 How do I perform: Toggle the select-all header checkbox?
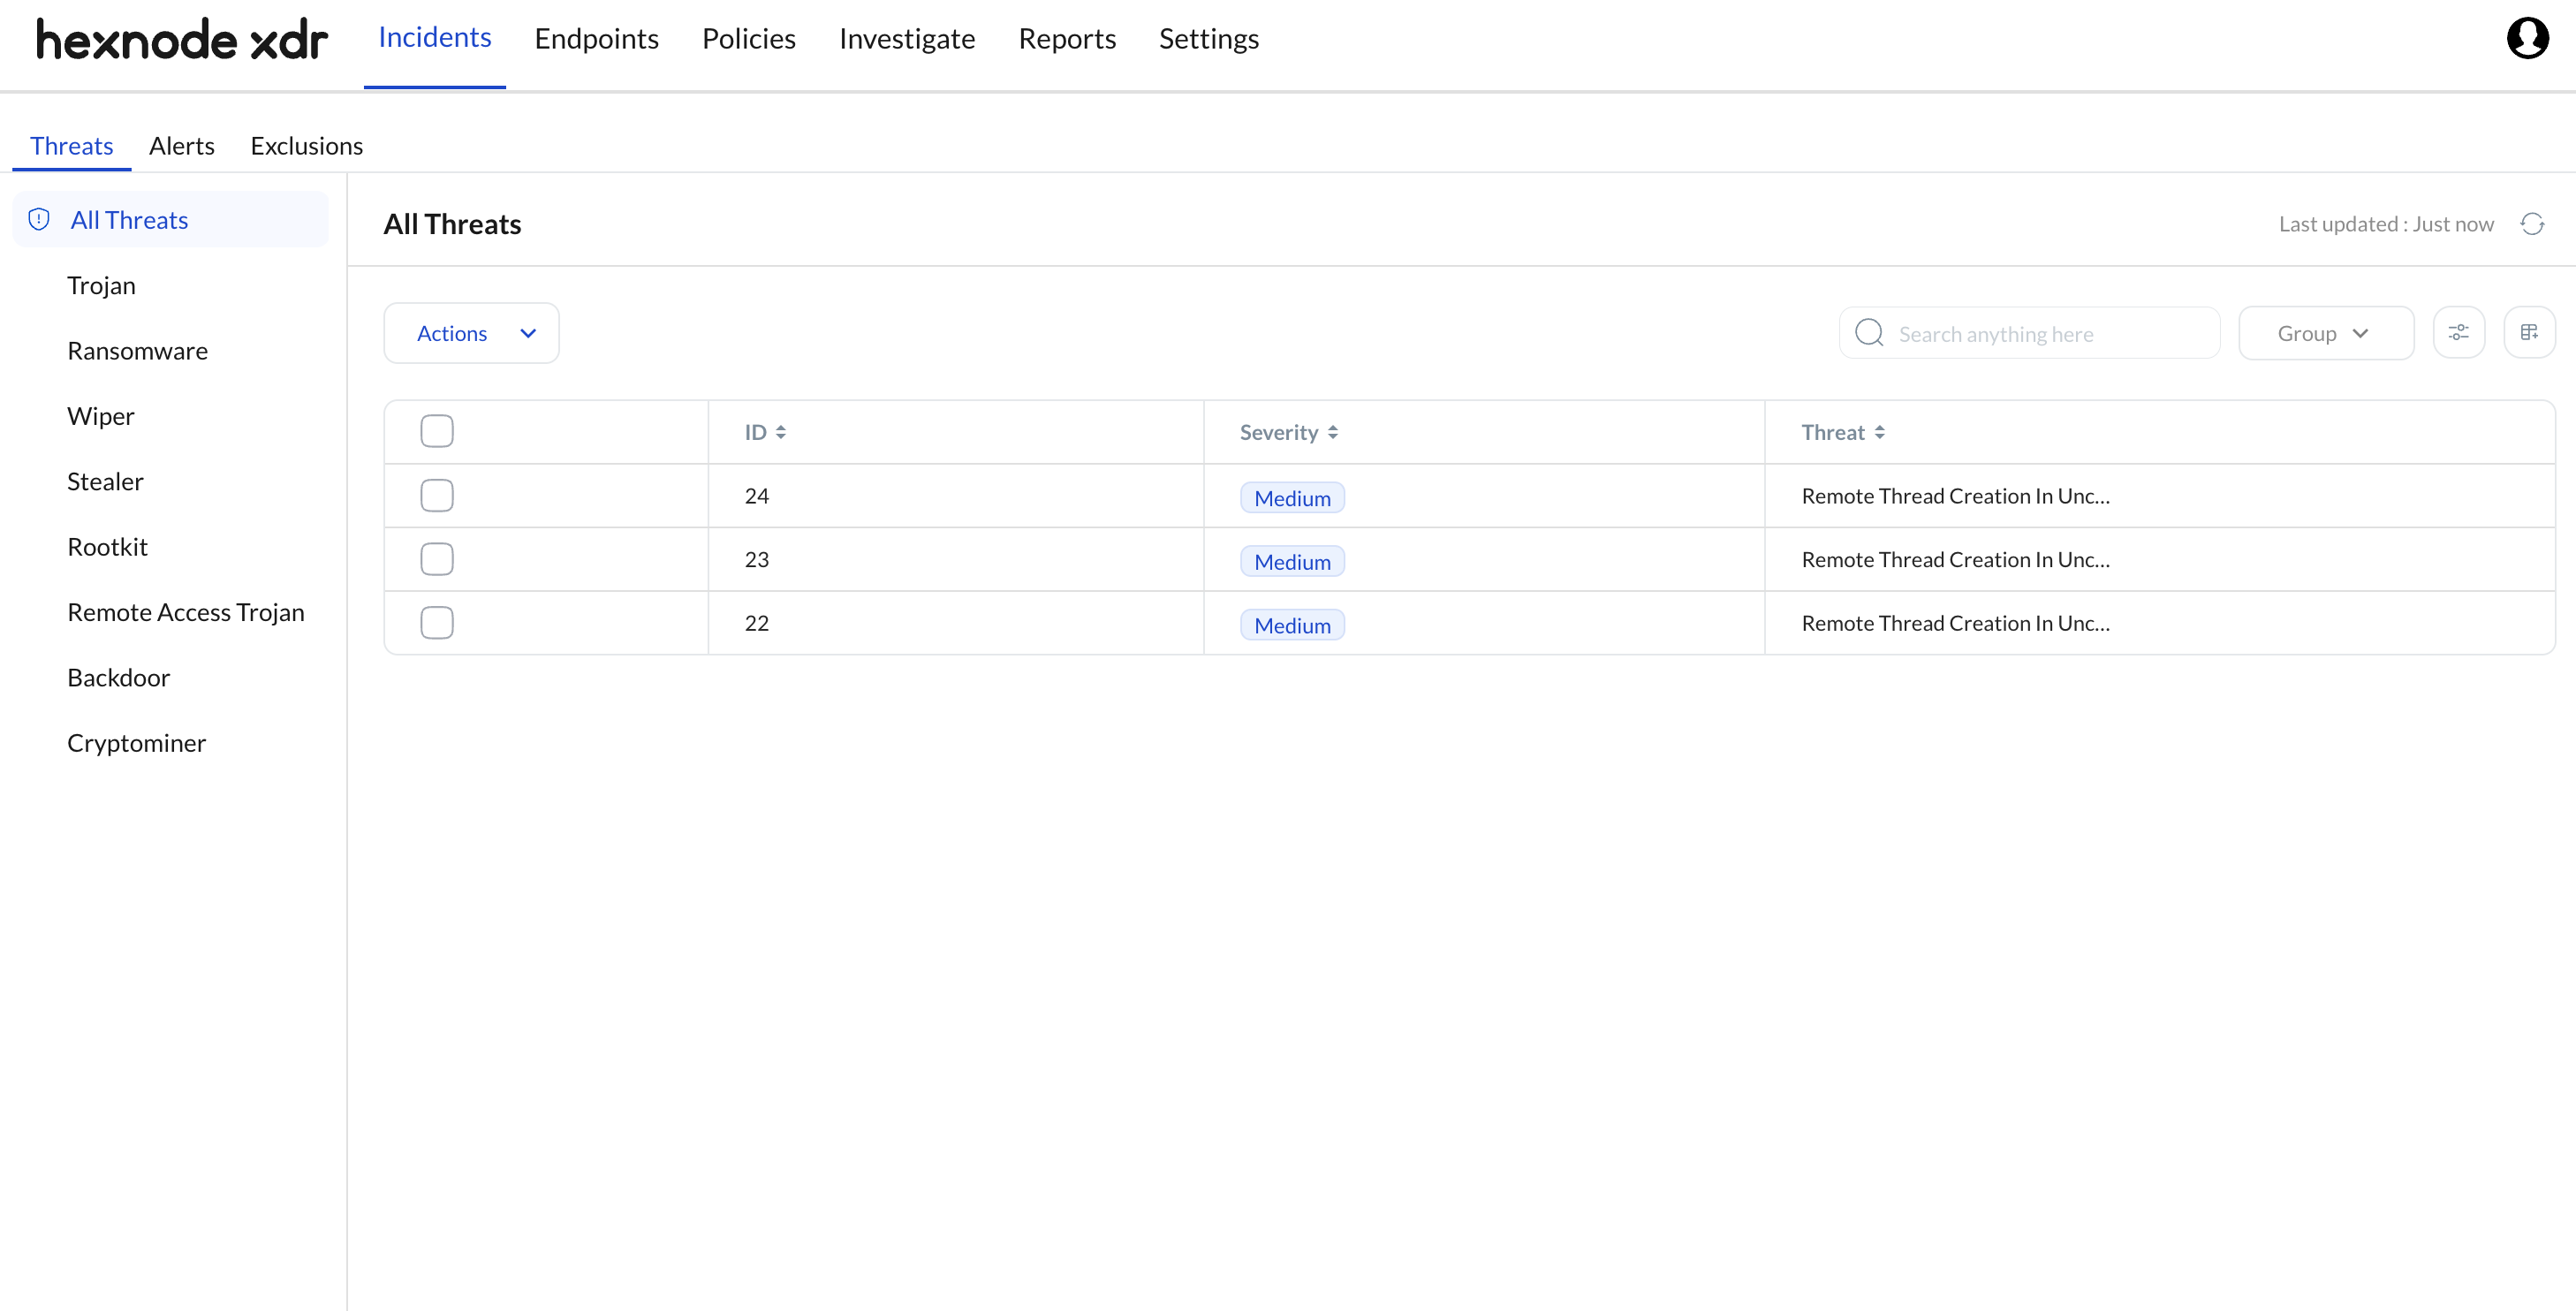(x=437, y=431)
